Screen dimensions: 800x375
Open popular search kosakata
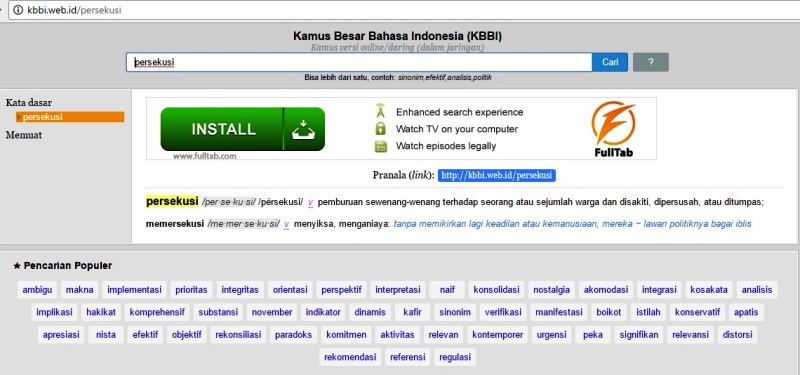[709, 290]
